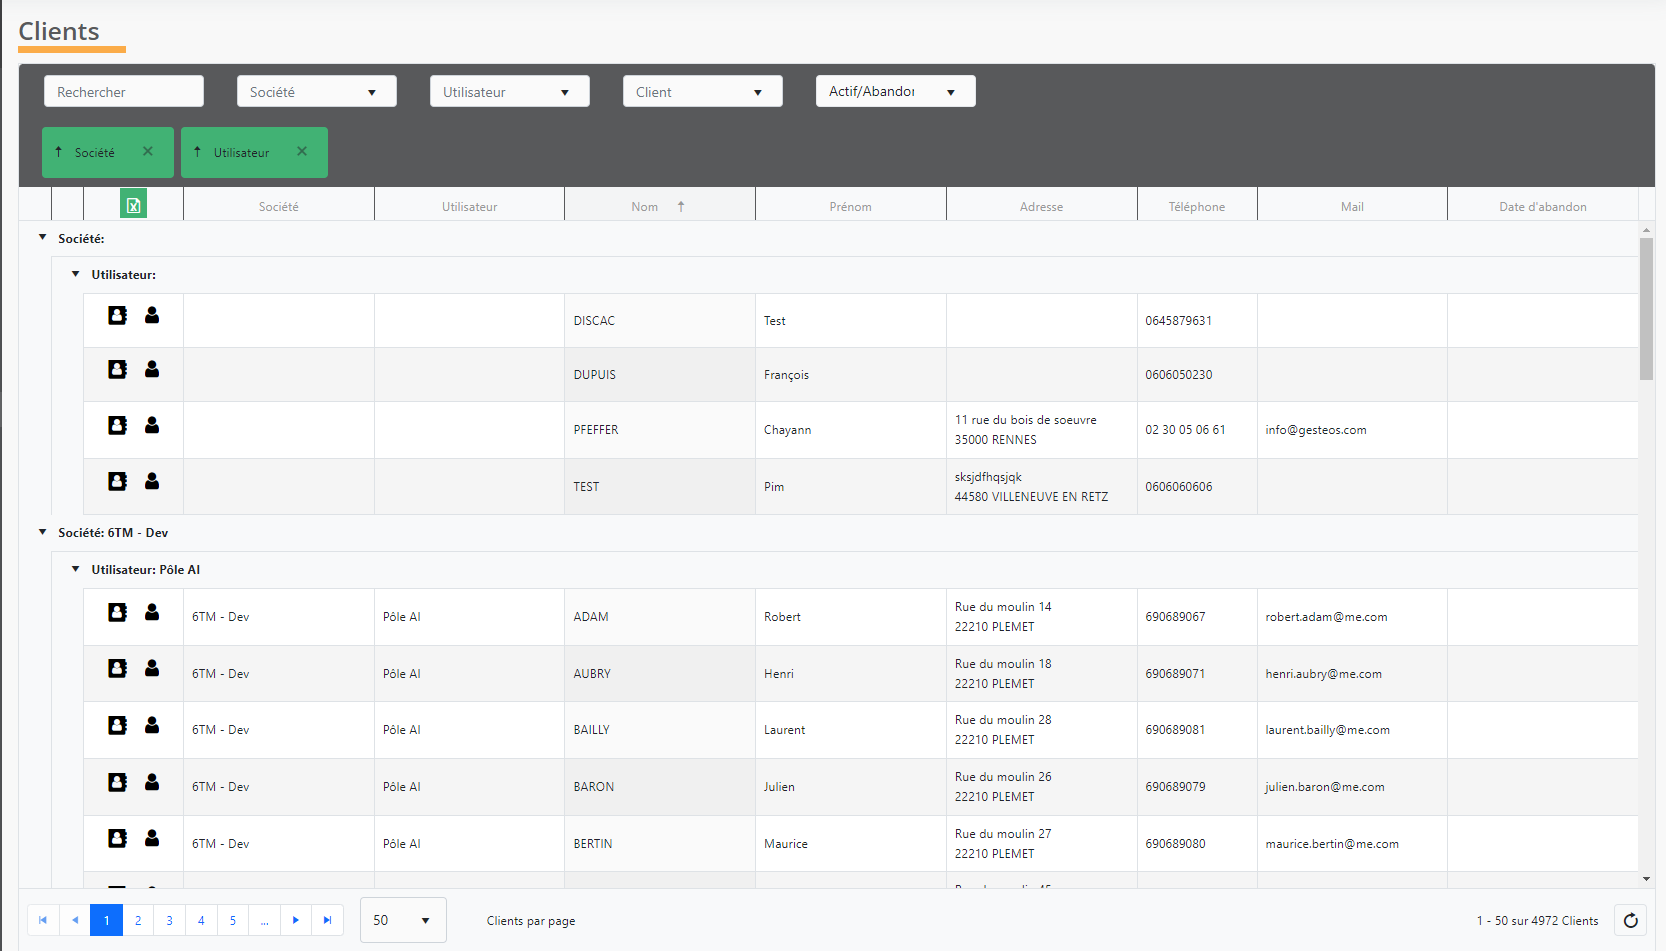
Task: Open contact card icon for ADAM row
Action: tap(117, 612)
